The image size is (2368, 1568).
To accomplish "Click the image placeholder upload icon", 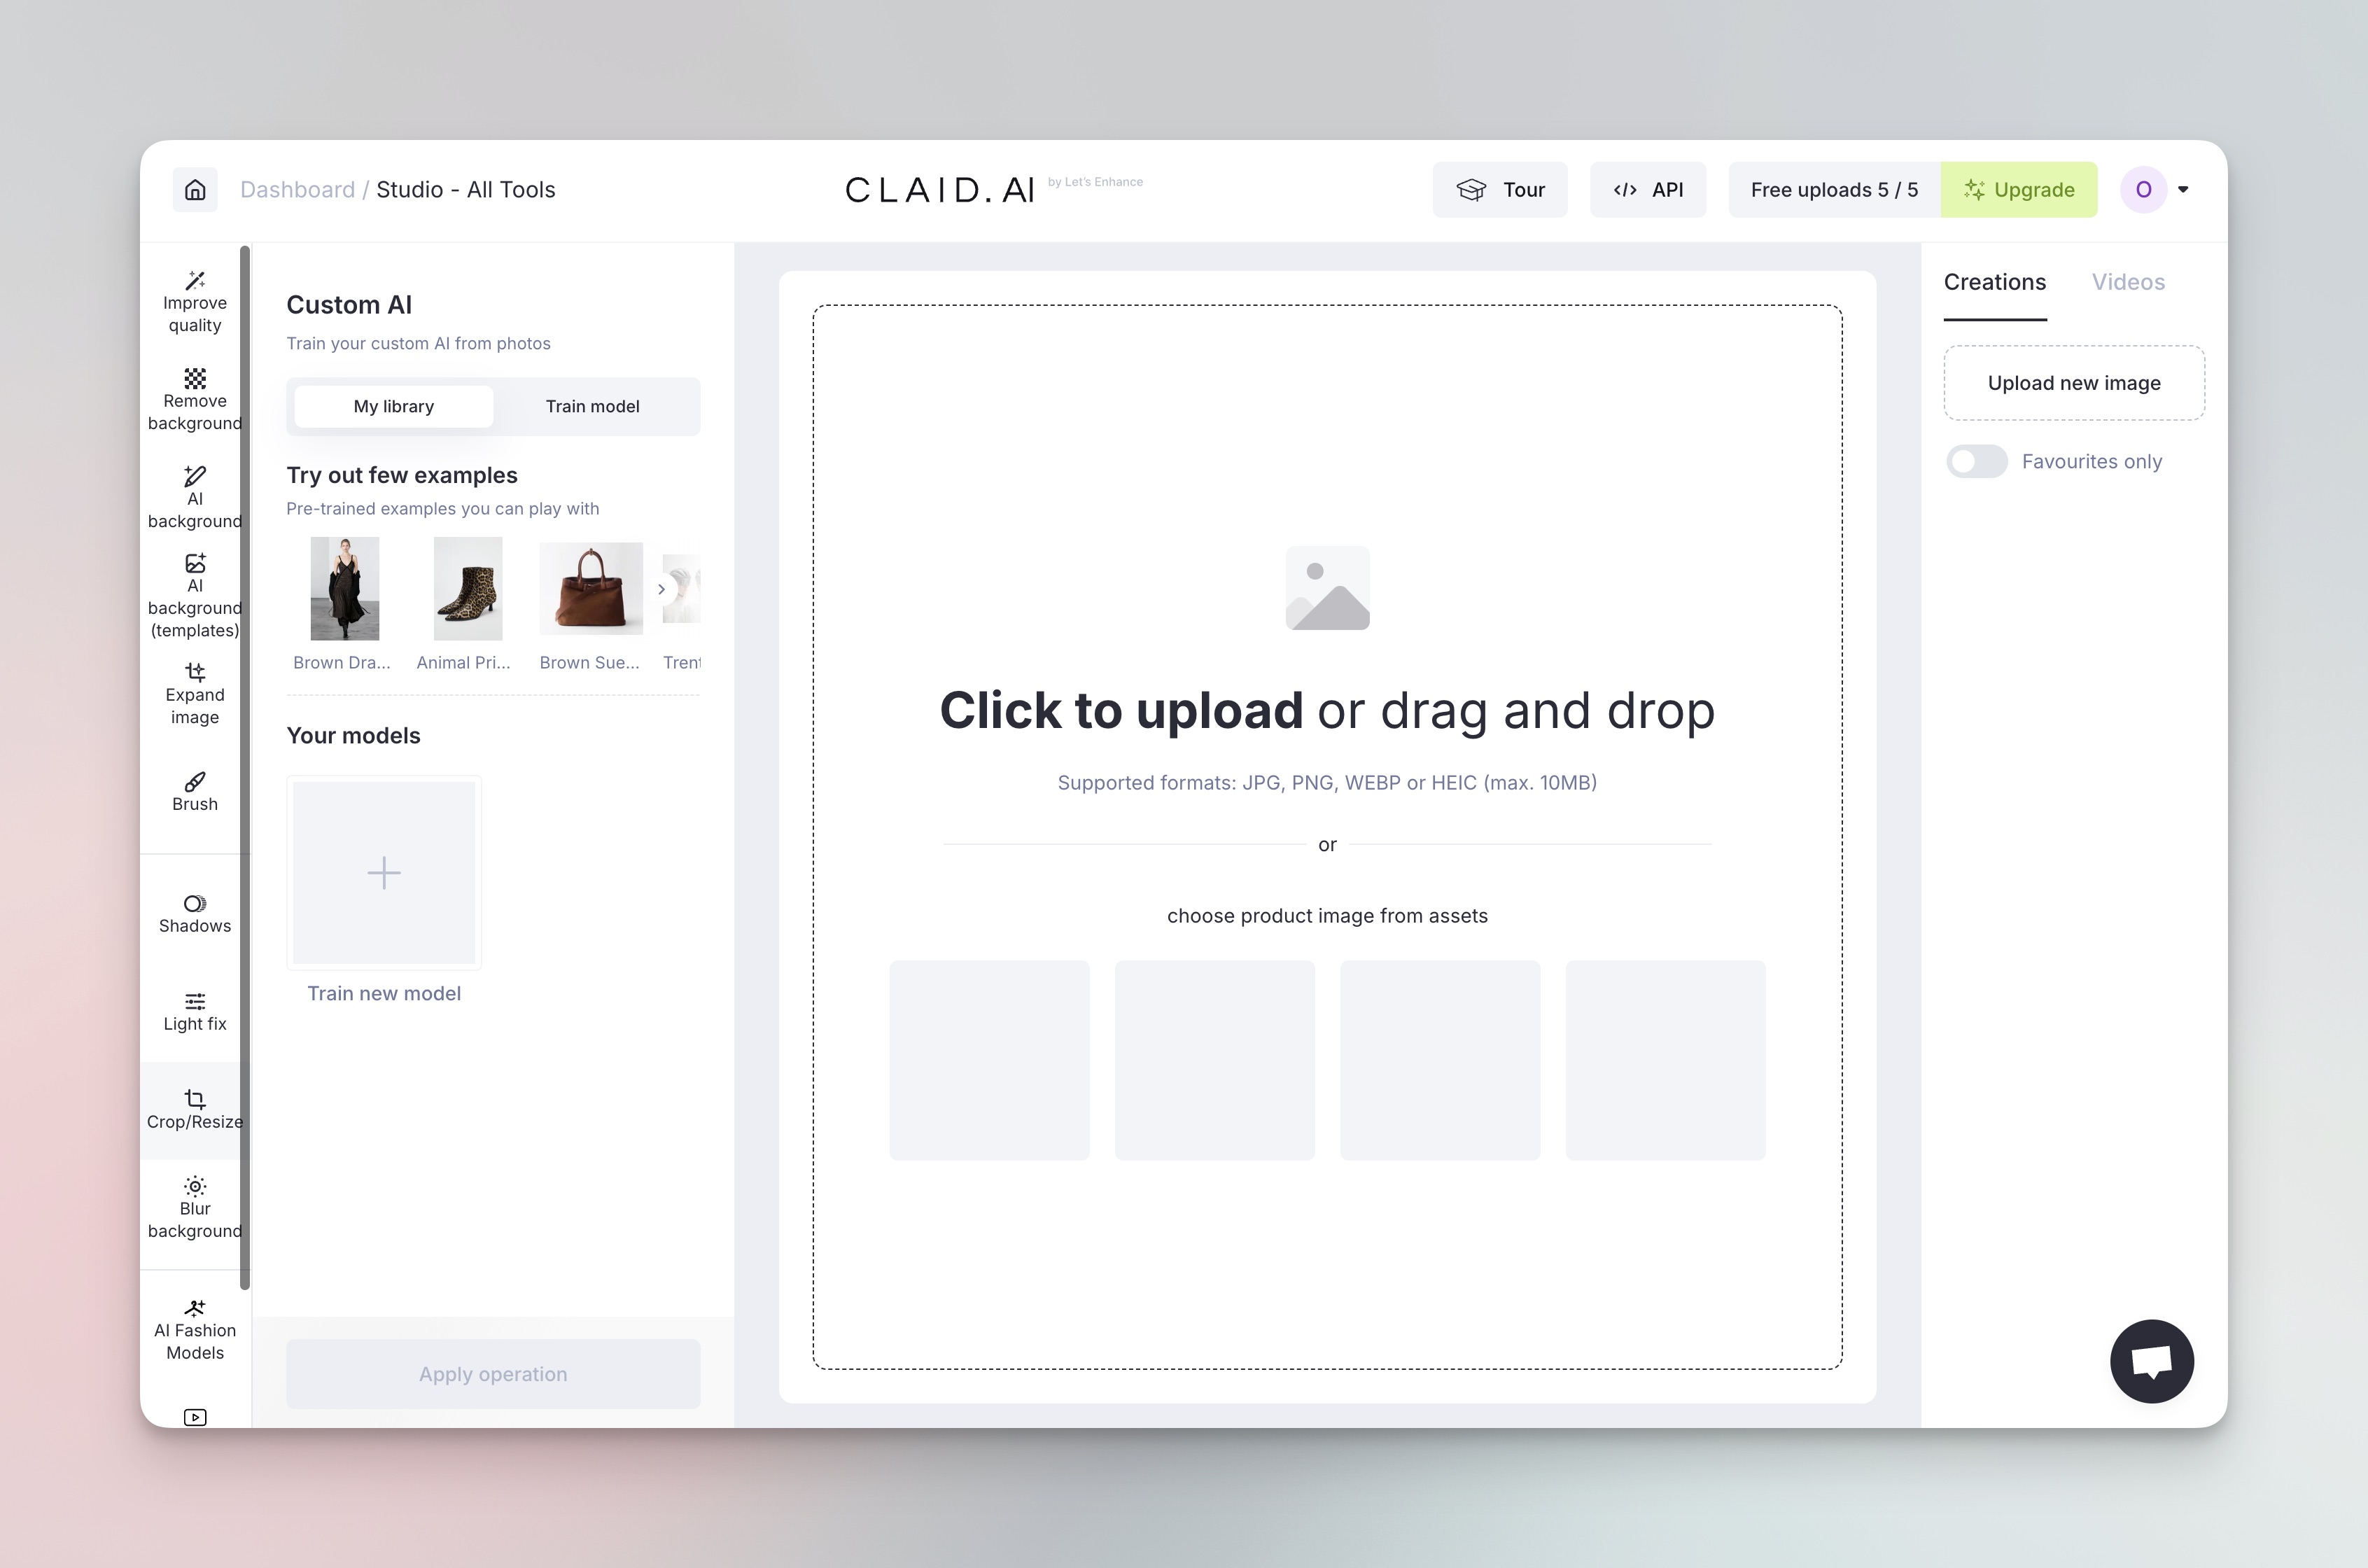I will click(1327, 588).
